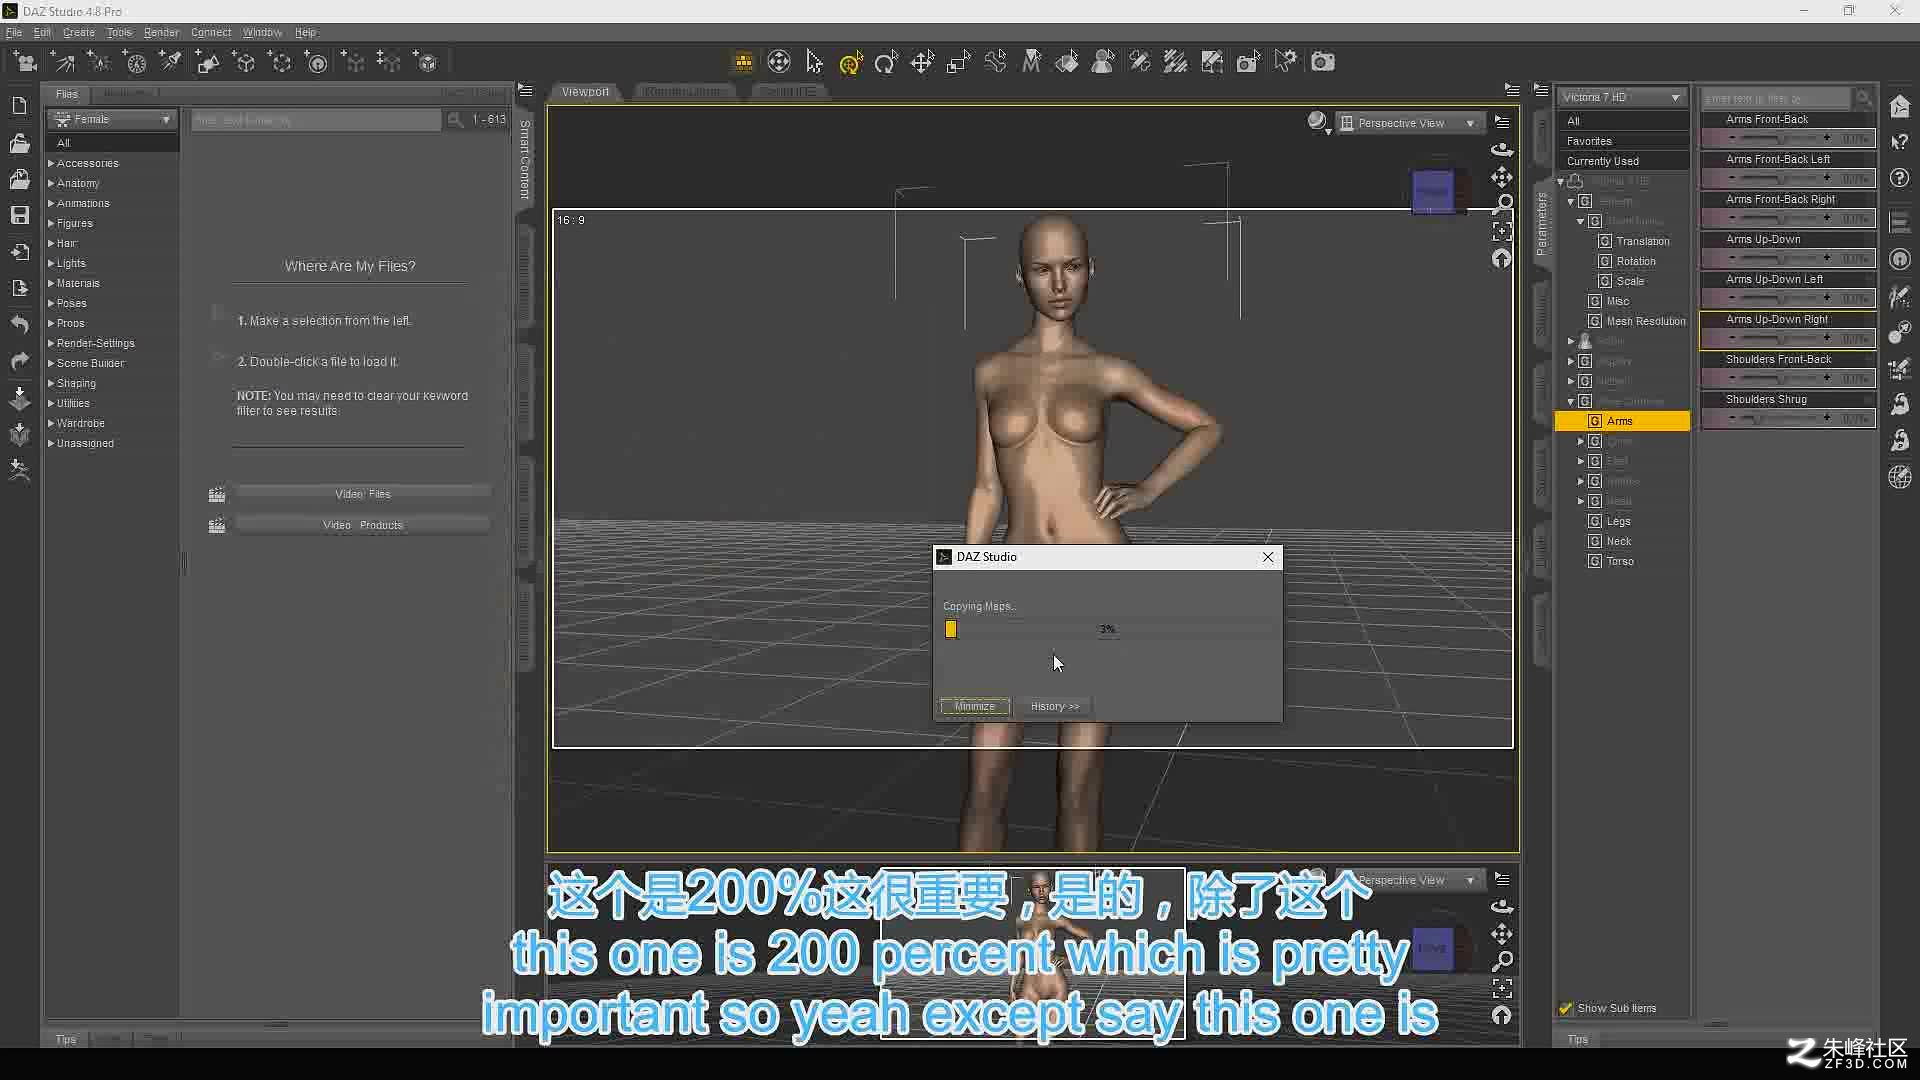Image resolution: width=1920 pixels, height=1080 pixels.
Task: Open the Window menu
Action: [262, 32]
